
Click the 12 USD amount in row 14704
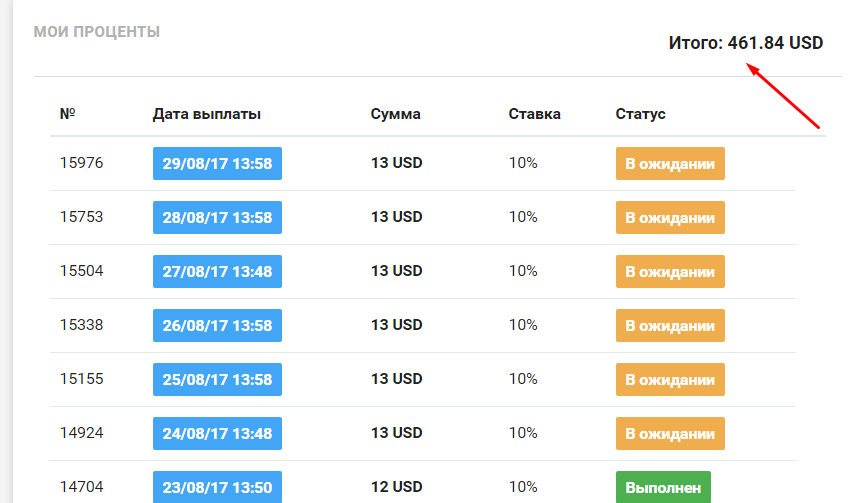pyautogui.click(x=396, y=487)
